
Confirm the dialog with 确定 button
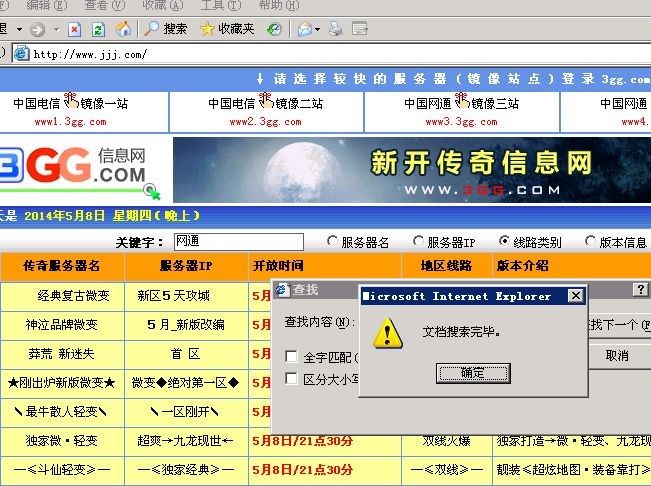tap(473, 373)
